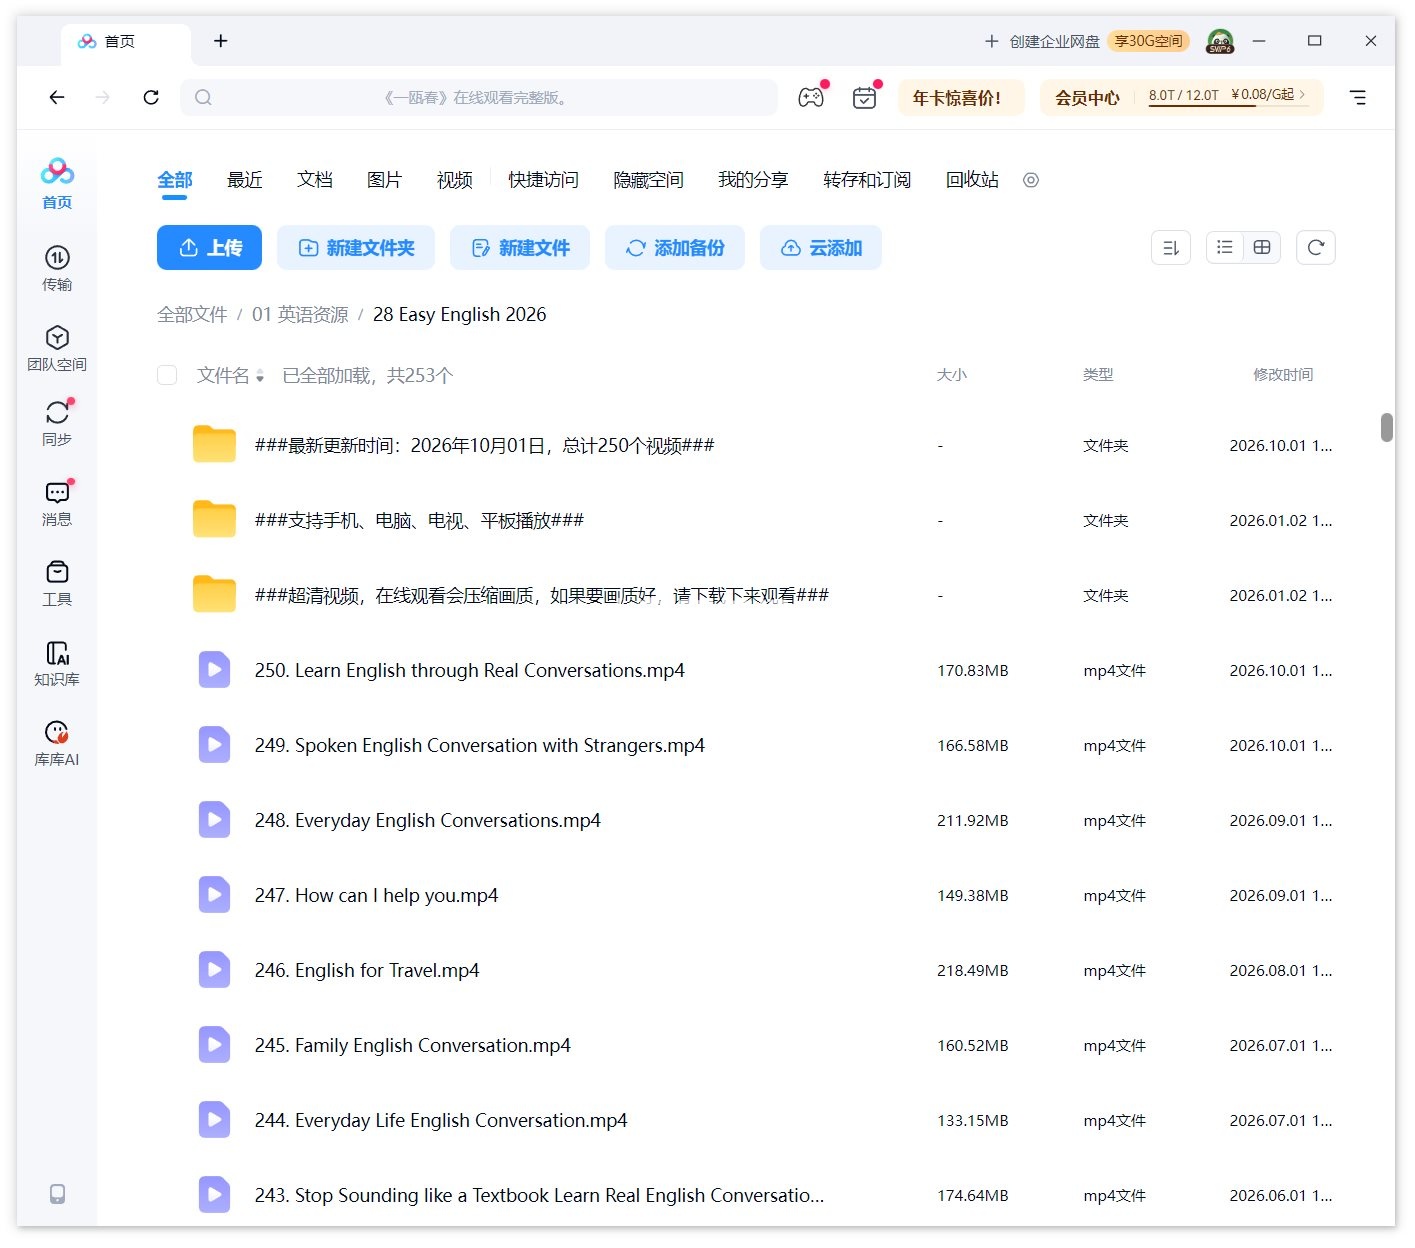Open the 同步 sync sidebar icon
This screenshot has height=1248, width=1415.
pos(57,423)
